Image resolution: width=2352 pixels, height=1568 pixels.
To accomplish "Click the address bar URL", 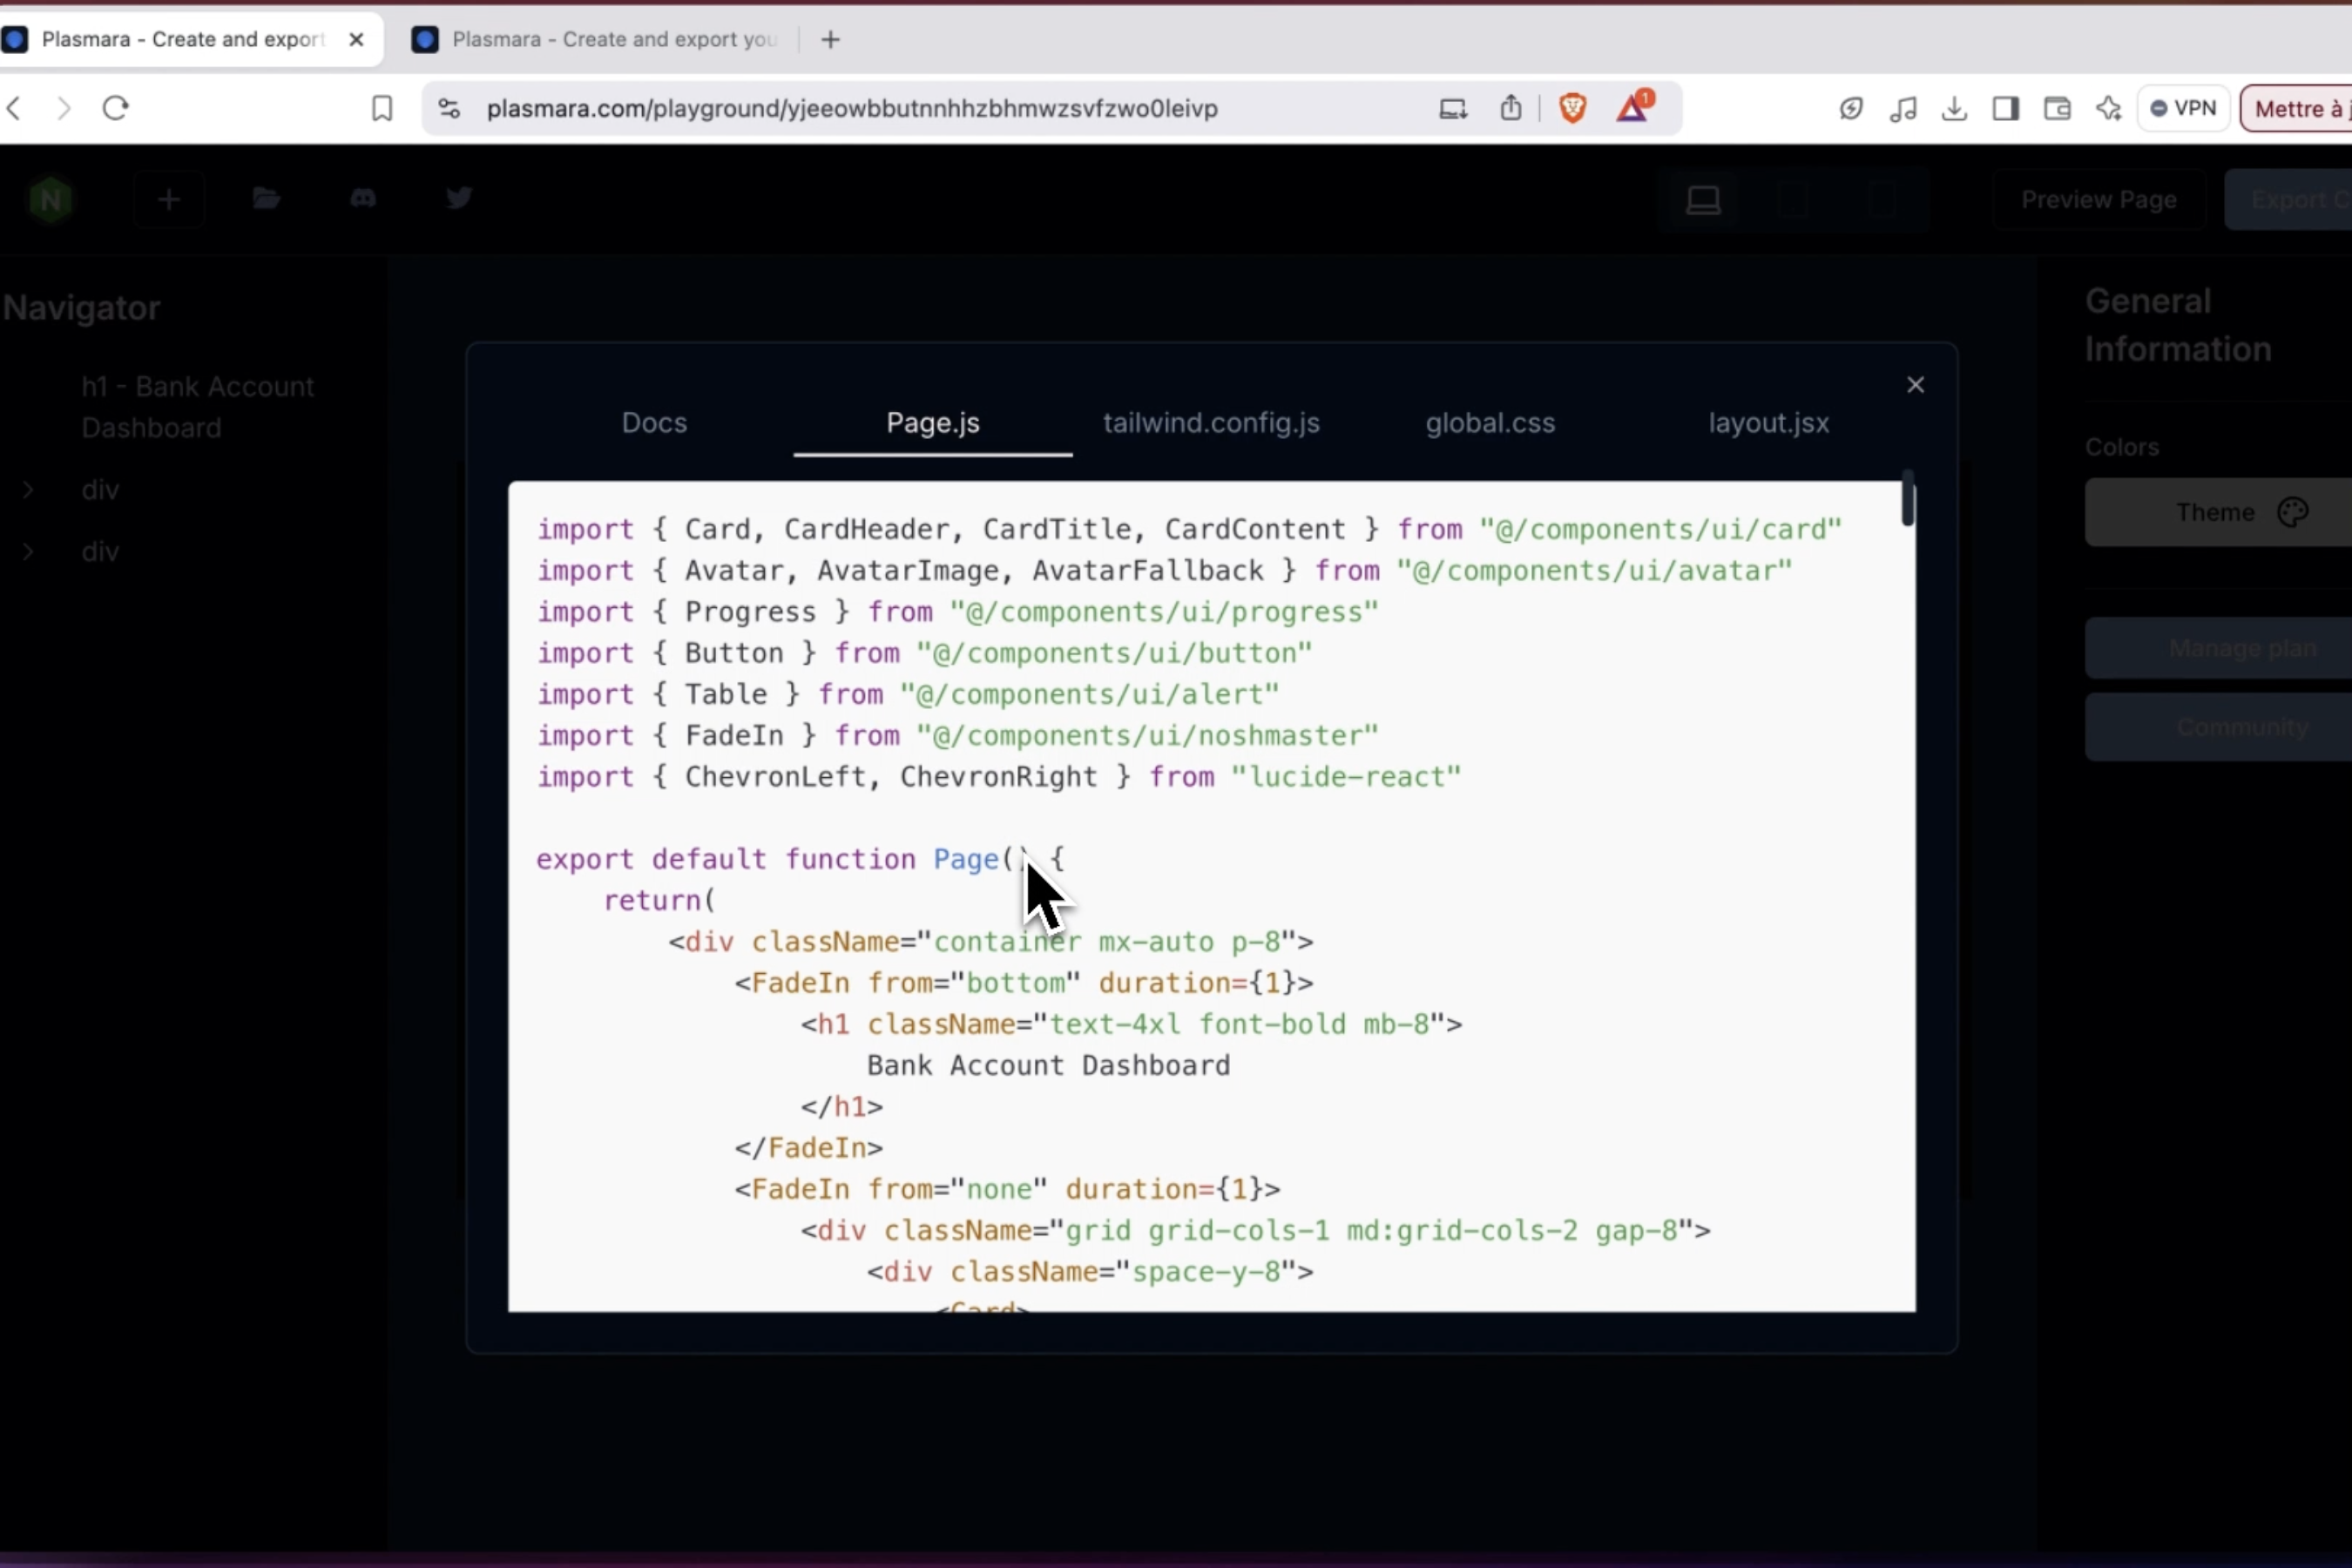I will [852, 109].
